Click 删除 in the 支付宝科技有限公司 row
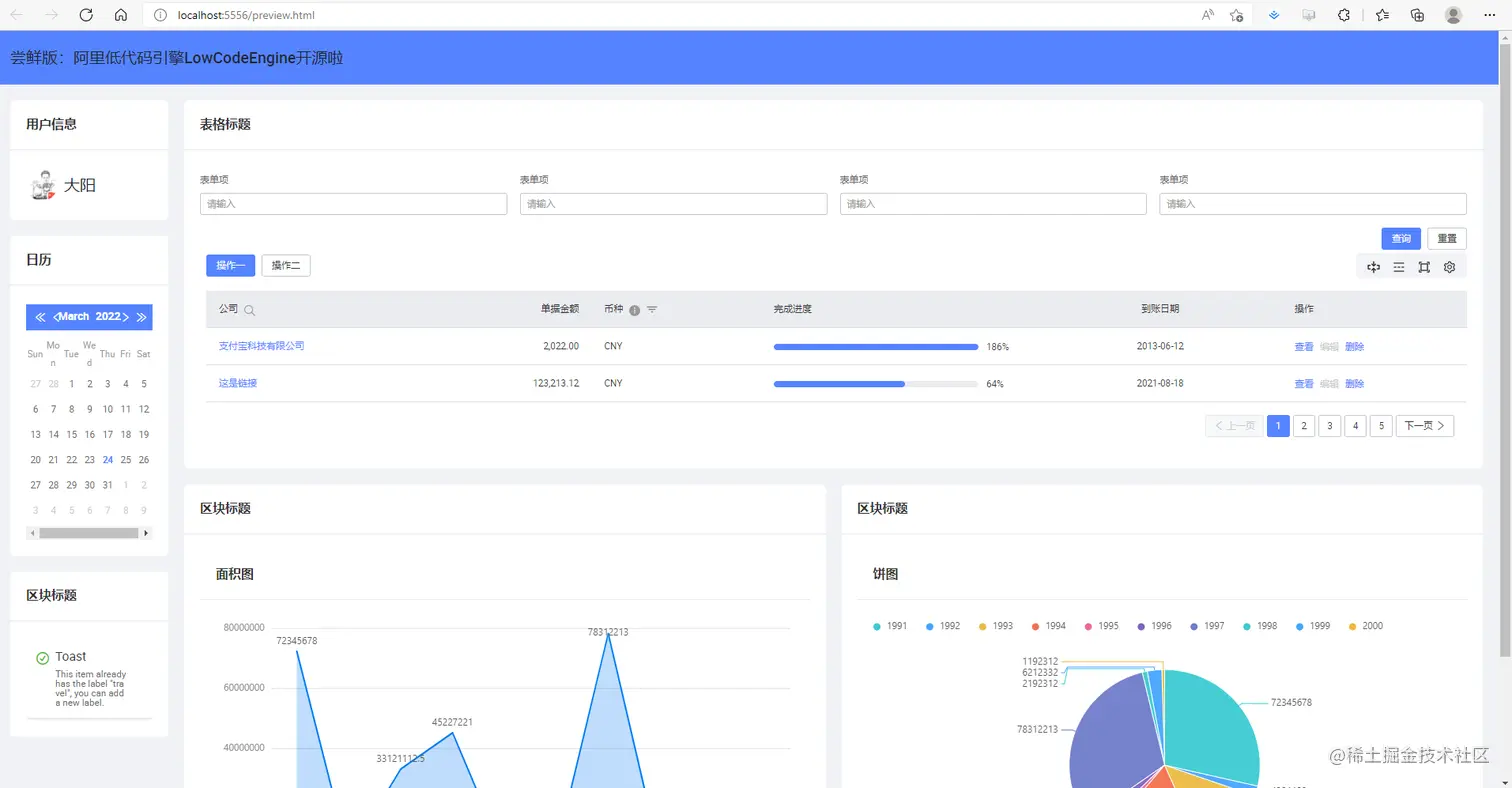The width and height of the screenshot is (1512, 788). pos(1354,347)
